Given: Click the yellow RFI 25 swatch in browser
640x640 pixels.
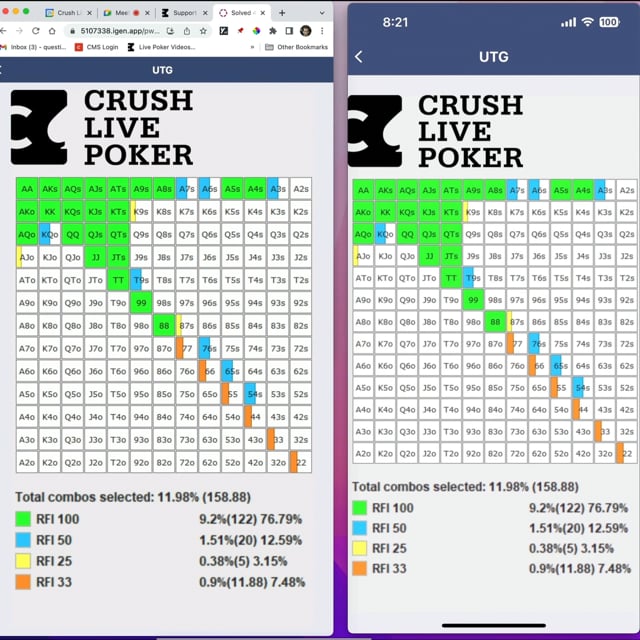Looking at the screenshot, I should point(23,561).
